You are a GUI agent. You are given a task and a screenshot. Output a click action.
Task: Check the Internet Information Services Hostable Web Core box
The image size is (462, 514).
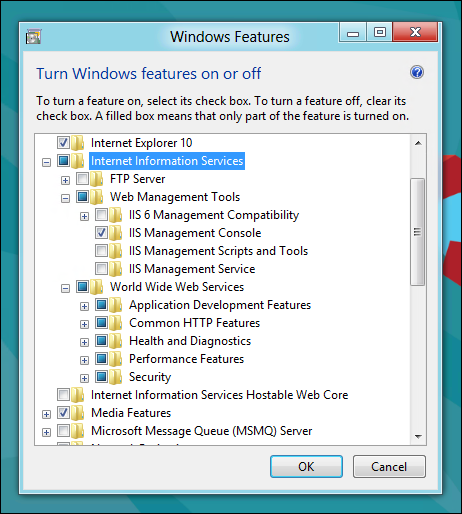pyautogui.click(x=63, y=395)
